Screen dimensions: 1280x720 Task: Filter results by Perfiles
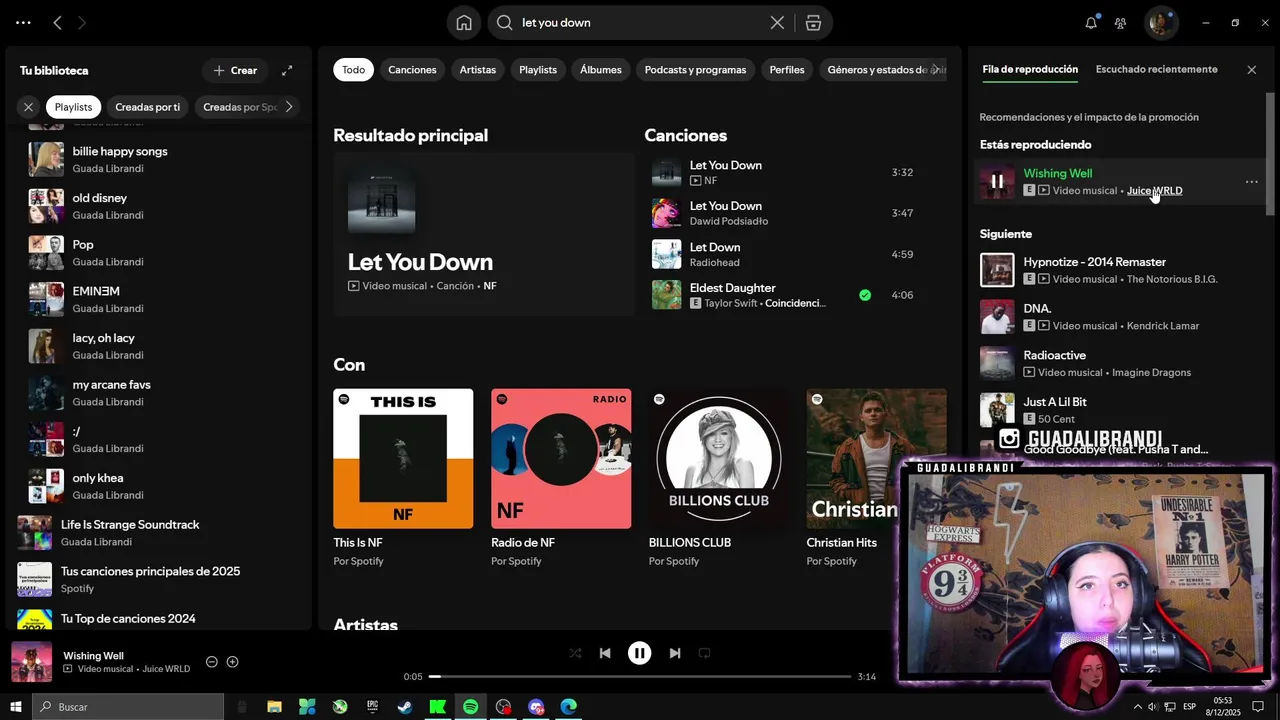pyautogui.click(x=787, y=70)
